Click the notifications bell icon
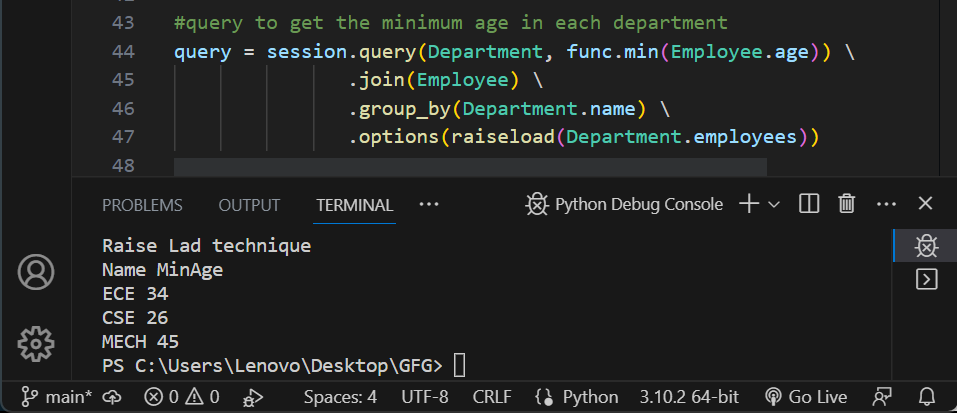Viewport: 957px width, 413px height. pos(927,397)
